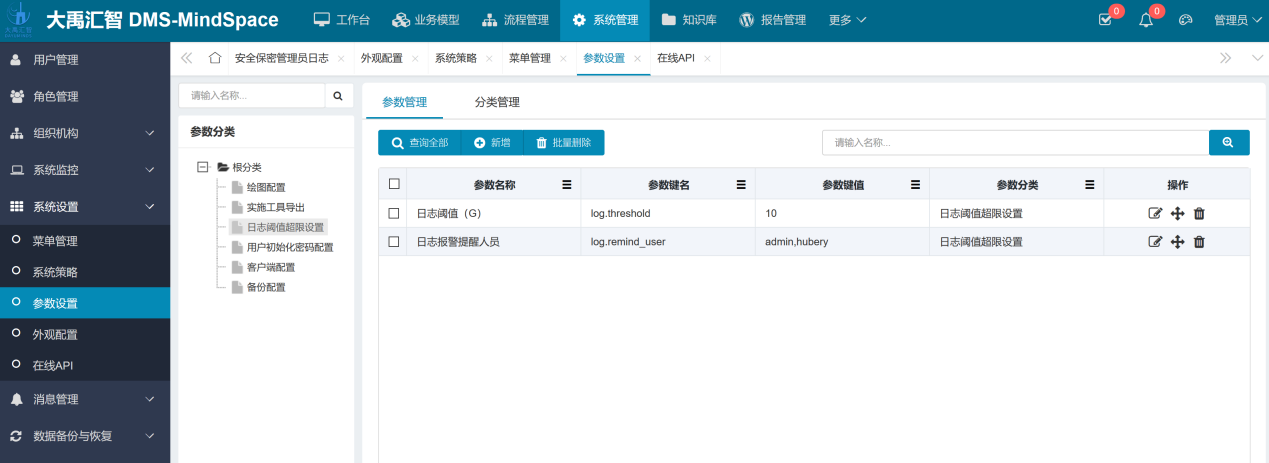Open 知识库 in top navigation
This screenshot has width=1269, height=463.
click(x=687, y=20)
